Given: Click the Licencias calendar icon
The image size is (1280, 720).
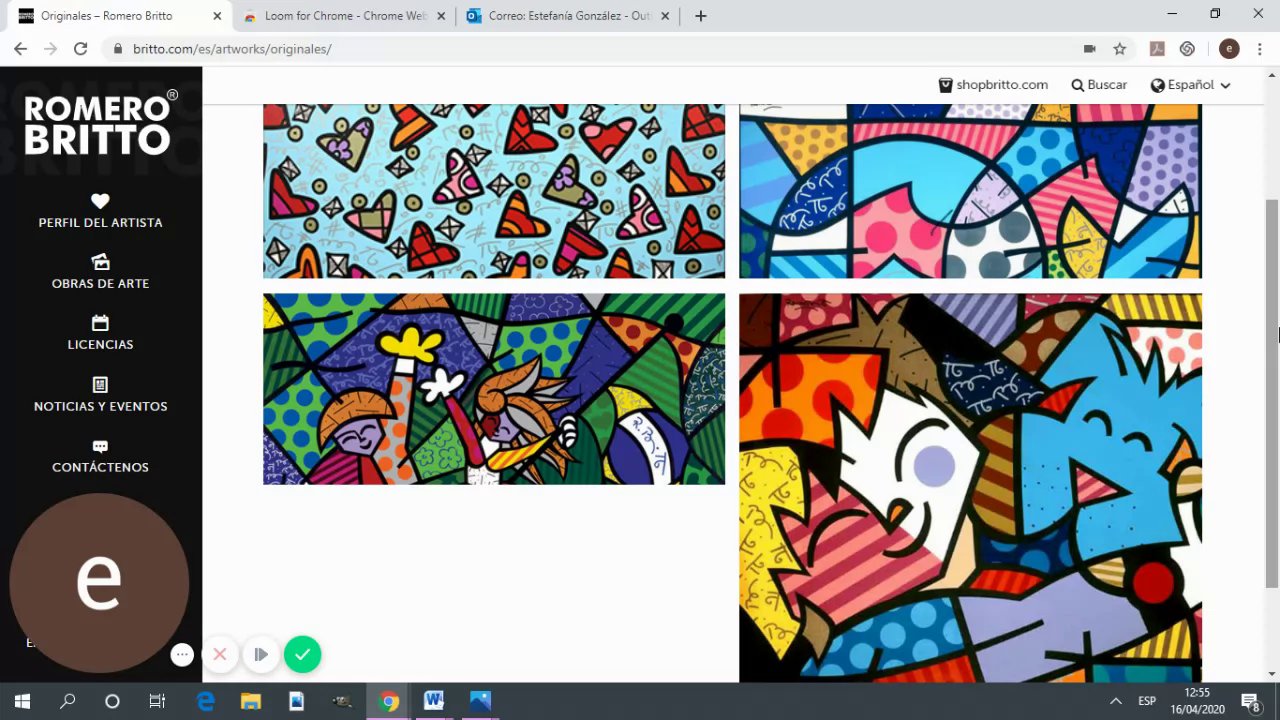Looking at the screenshot, I should click(100, 323).
